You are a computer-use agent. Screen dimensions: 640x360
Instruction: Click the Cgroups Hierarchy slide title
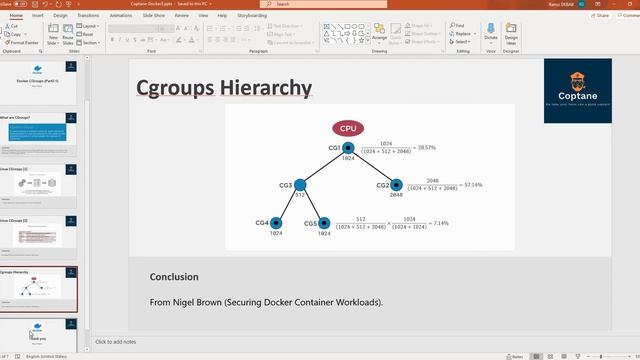(x=224, y=88)
